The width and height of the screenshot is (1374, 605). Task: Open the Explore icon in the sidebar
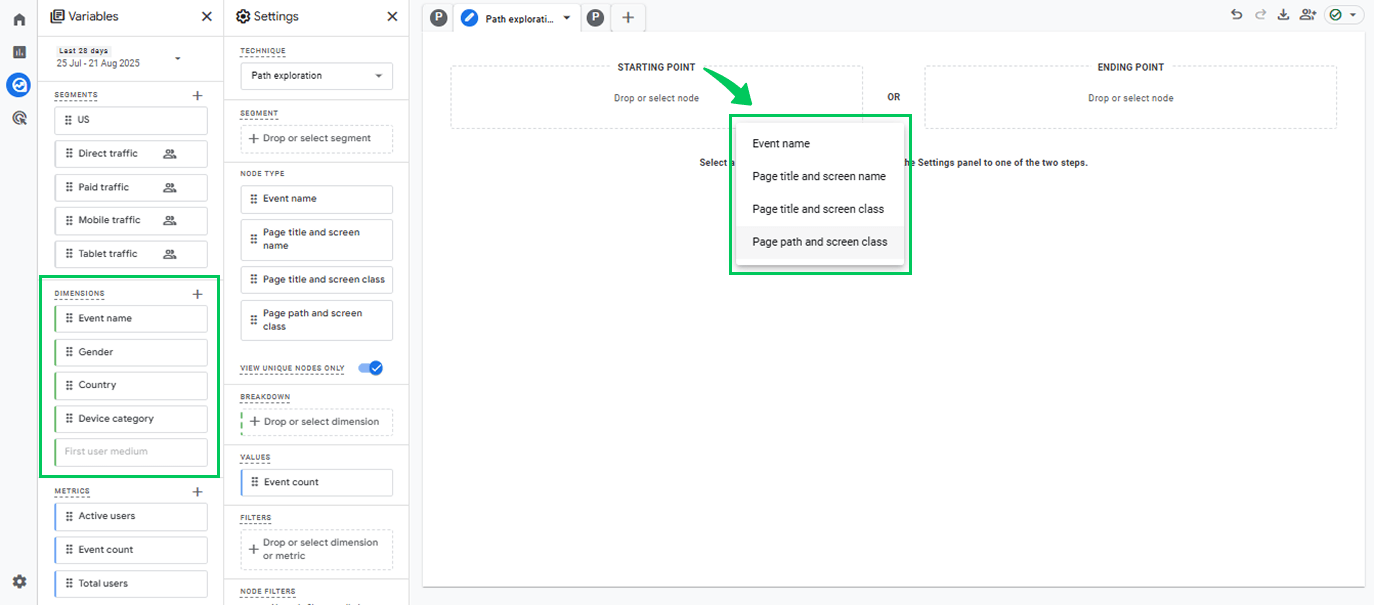tap(19, 85)
